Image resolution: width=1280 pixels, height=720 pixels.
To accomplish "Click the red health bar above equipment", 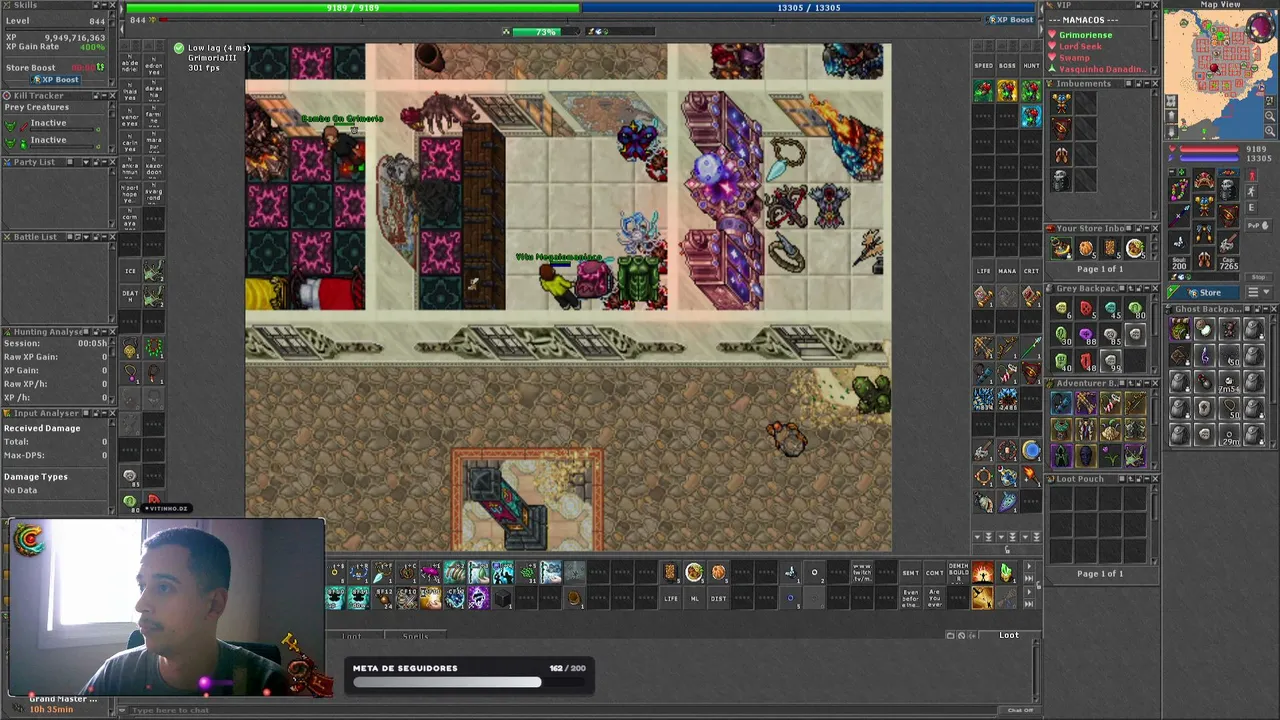I will (x=1210, y=149).
